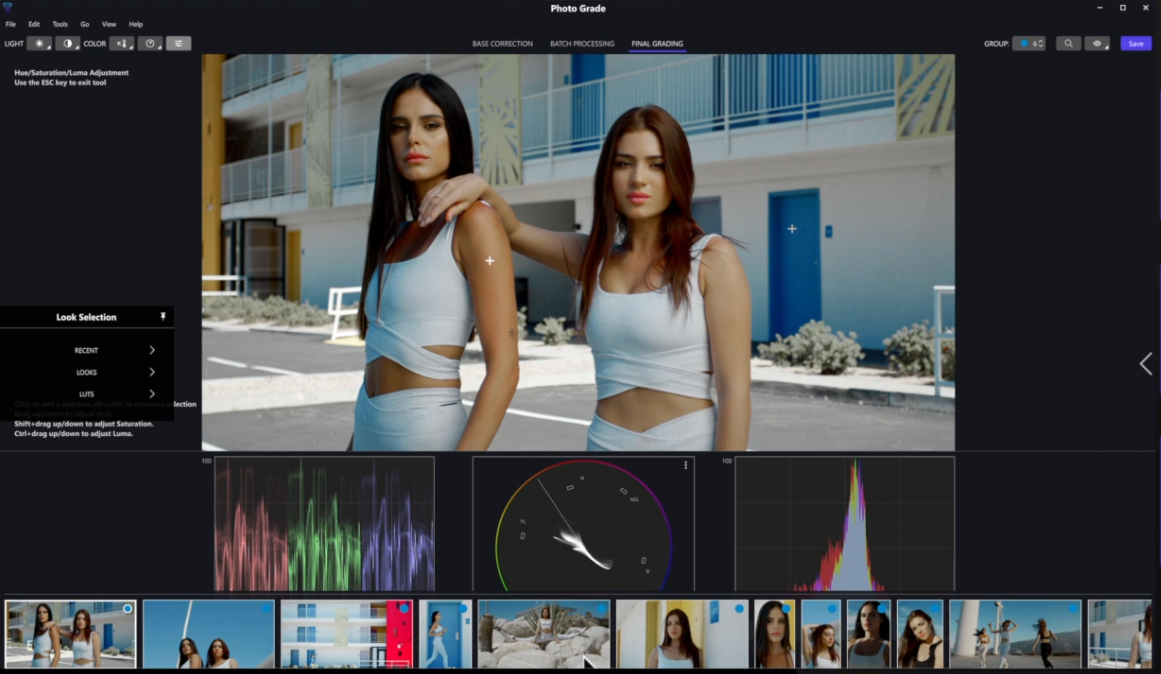Toggle group marker on first selected thumbnail
1161x674 pixels.
(x=127, y=609)
